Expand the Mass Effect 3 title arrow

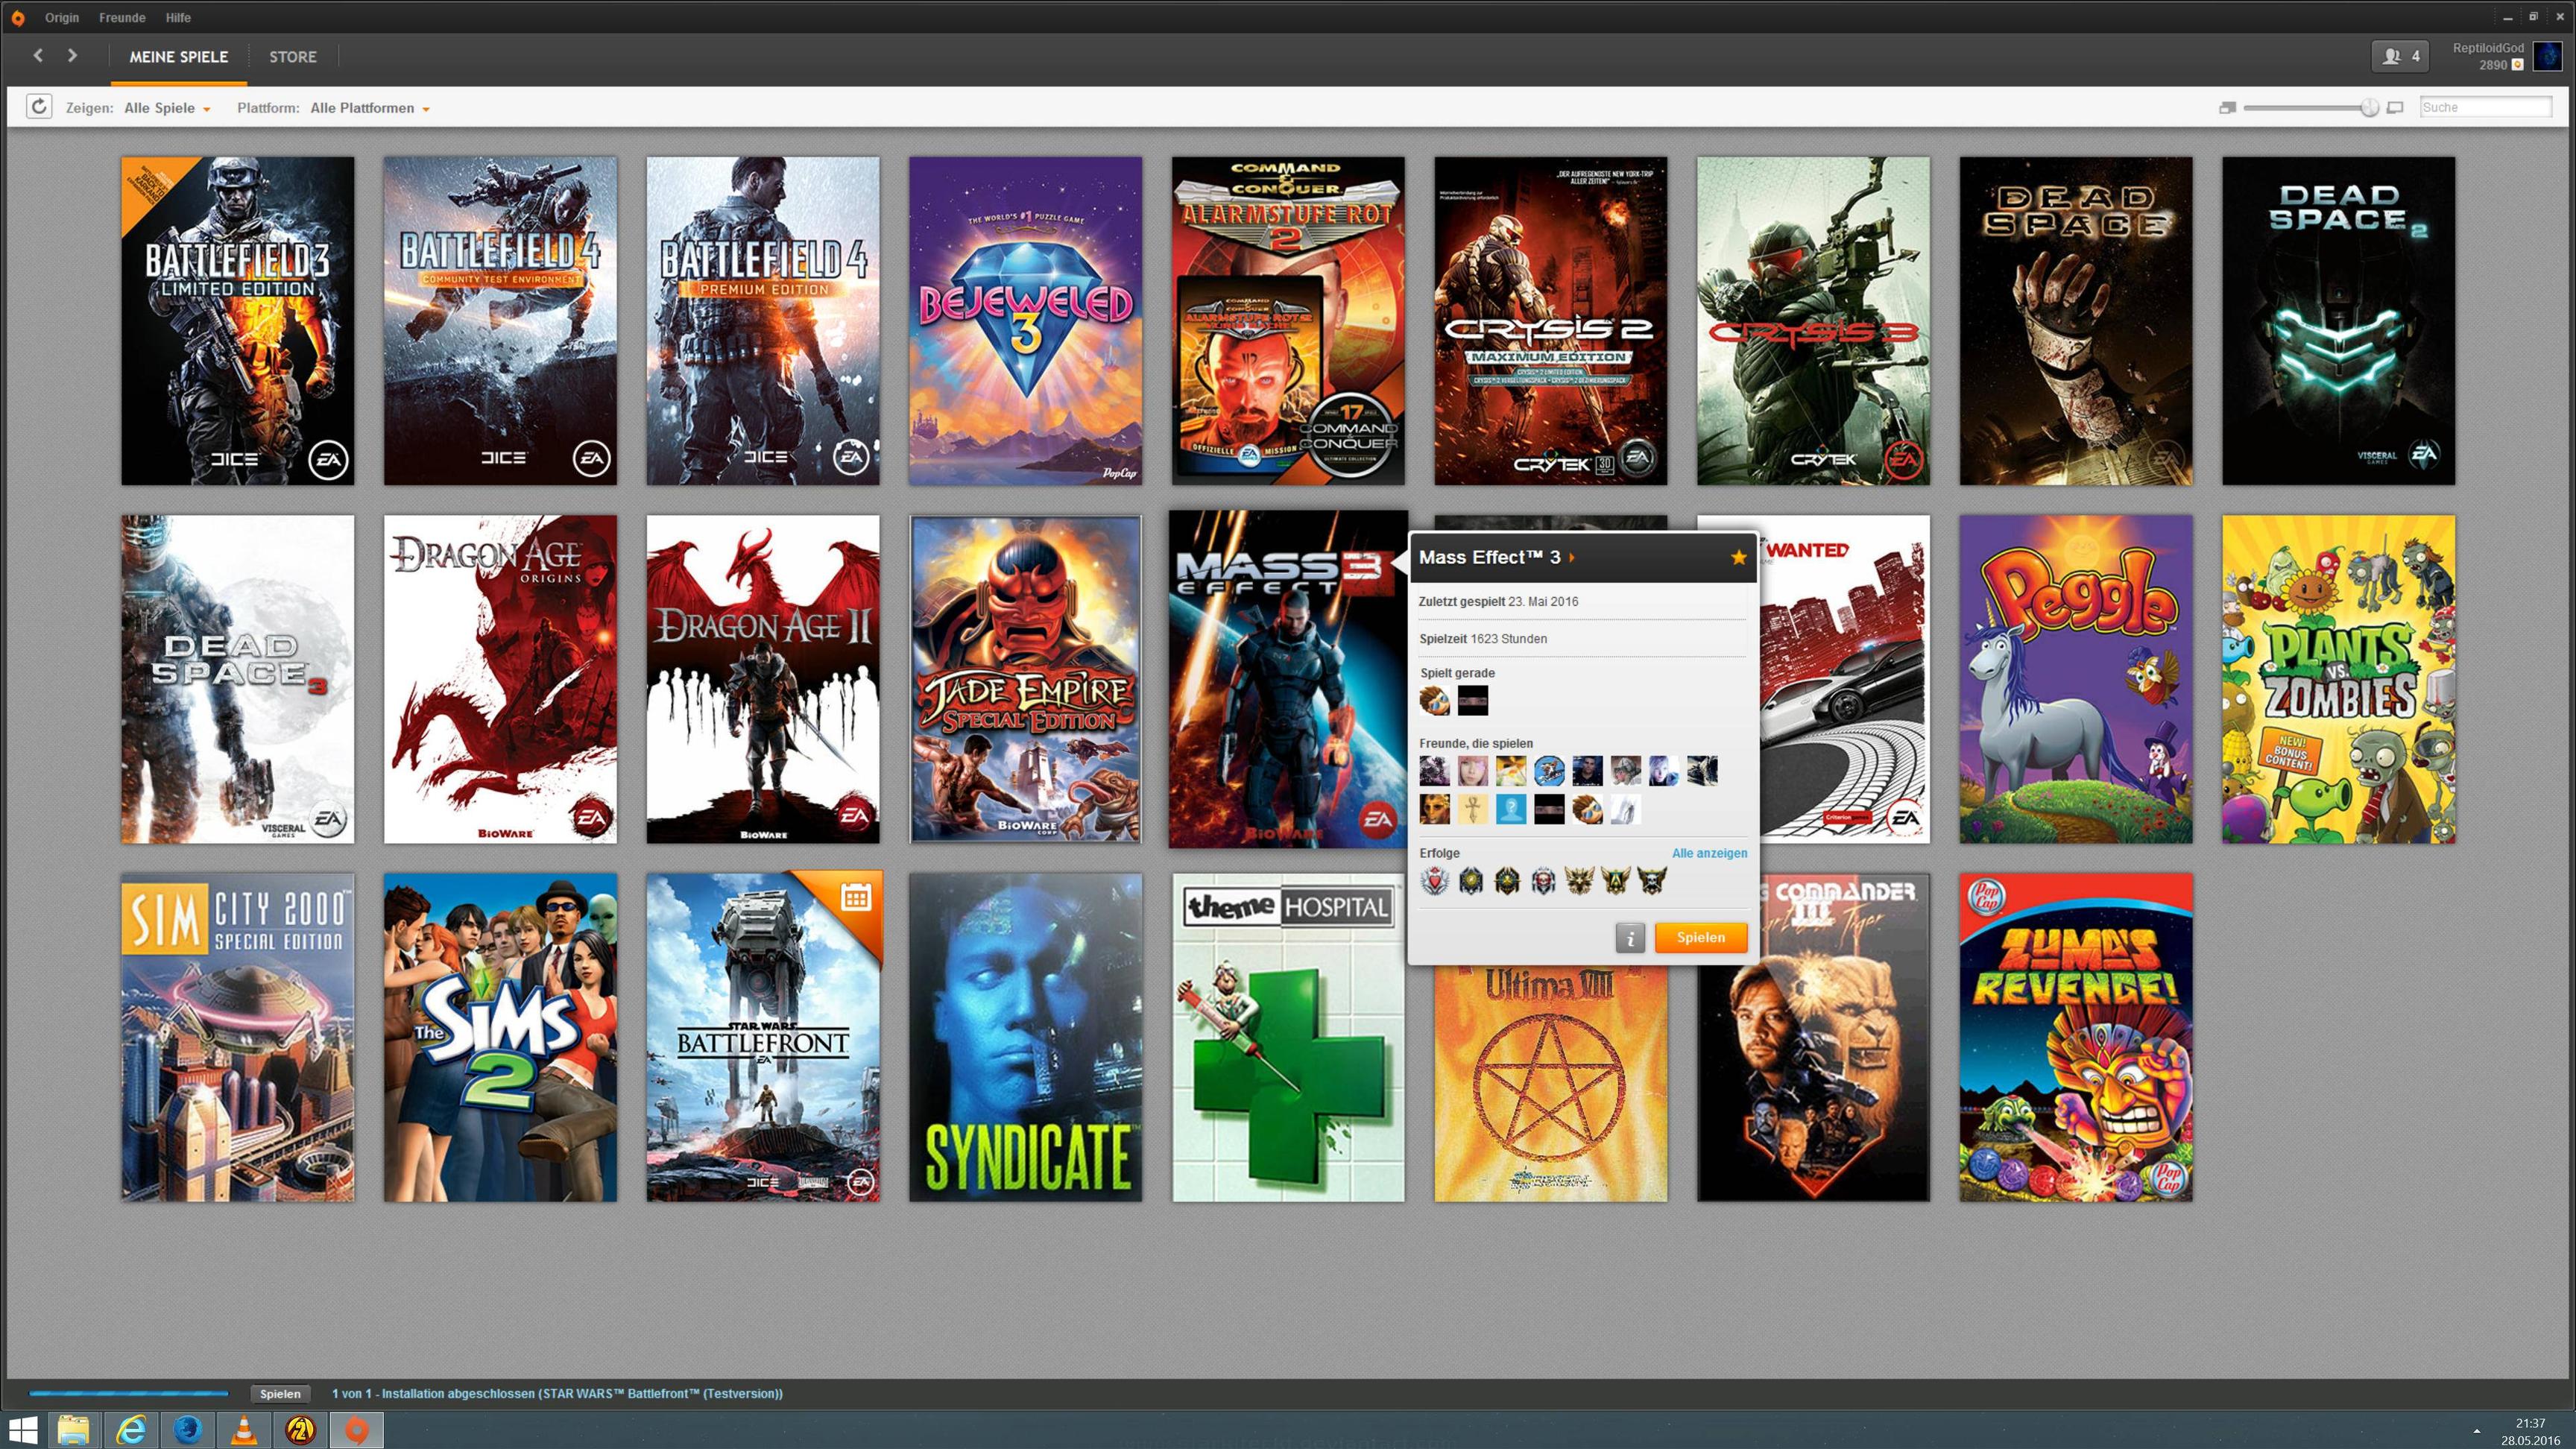1572,557
